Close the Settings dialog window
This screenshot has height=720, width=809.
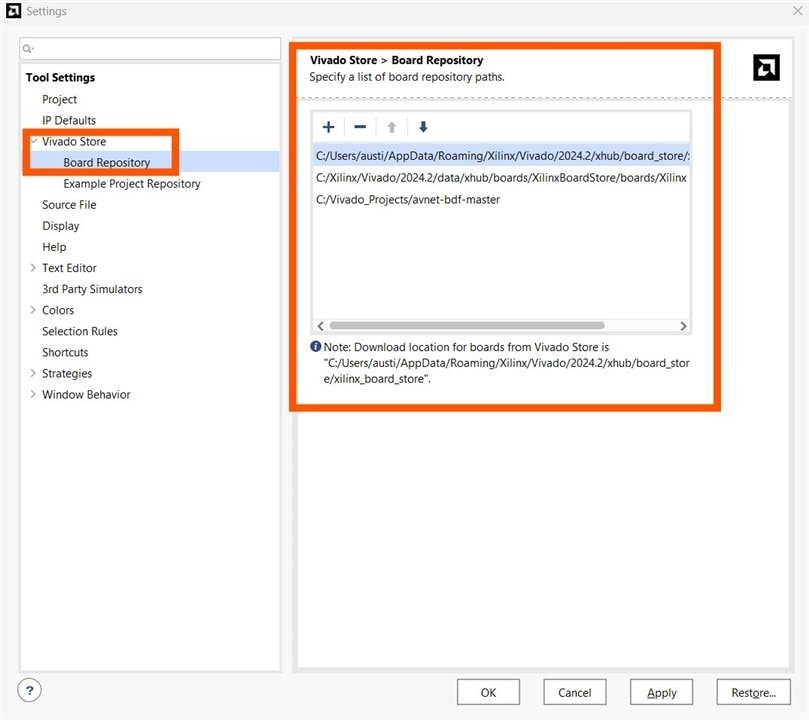(797, 11)
